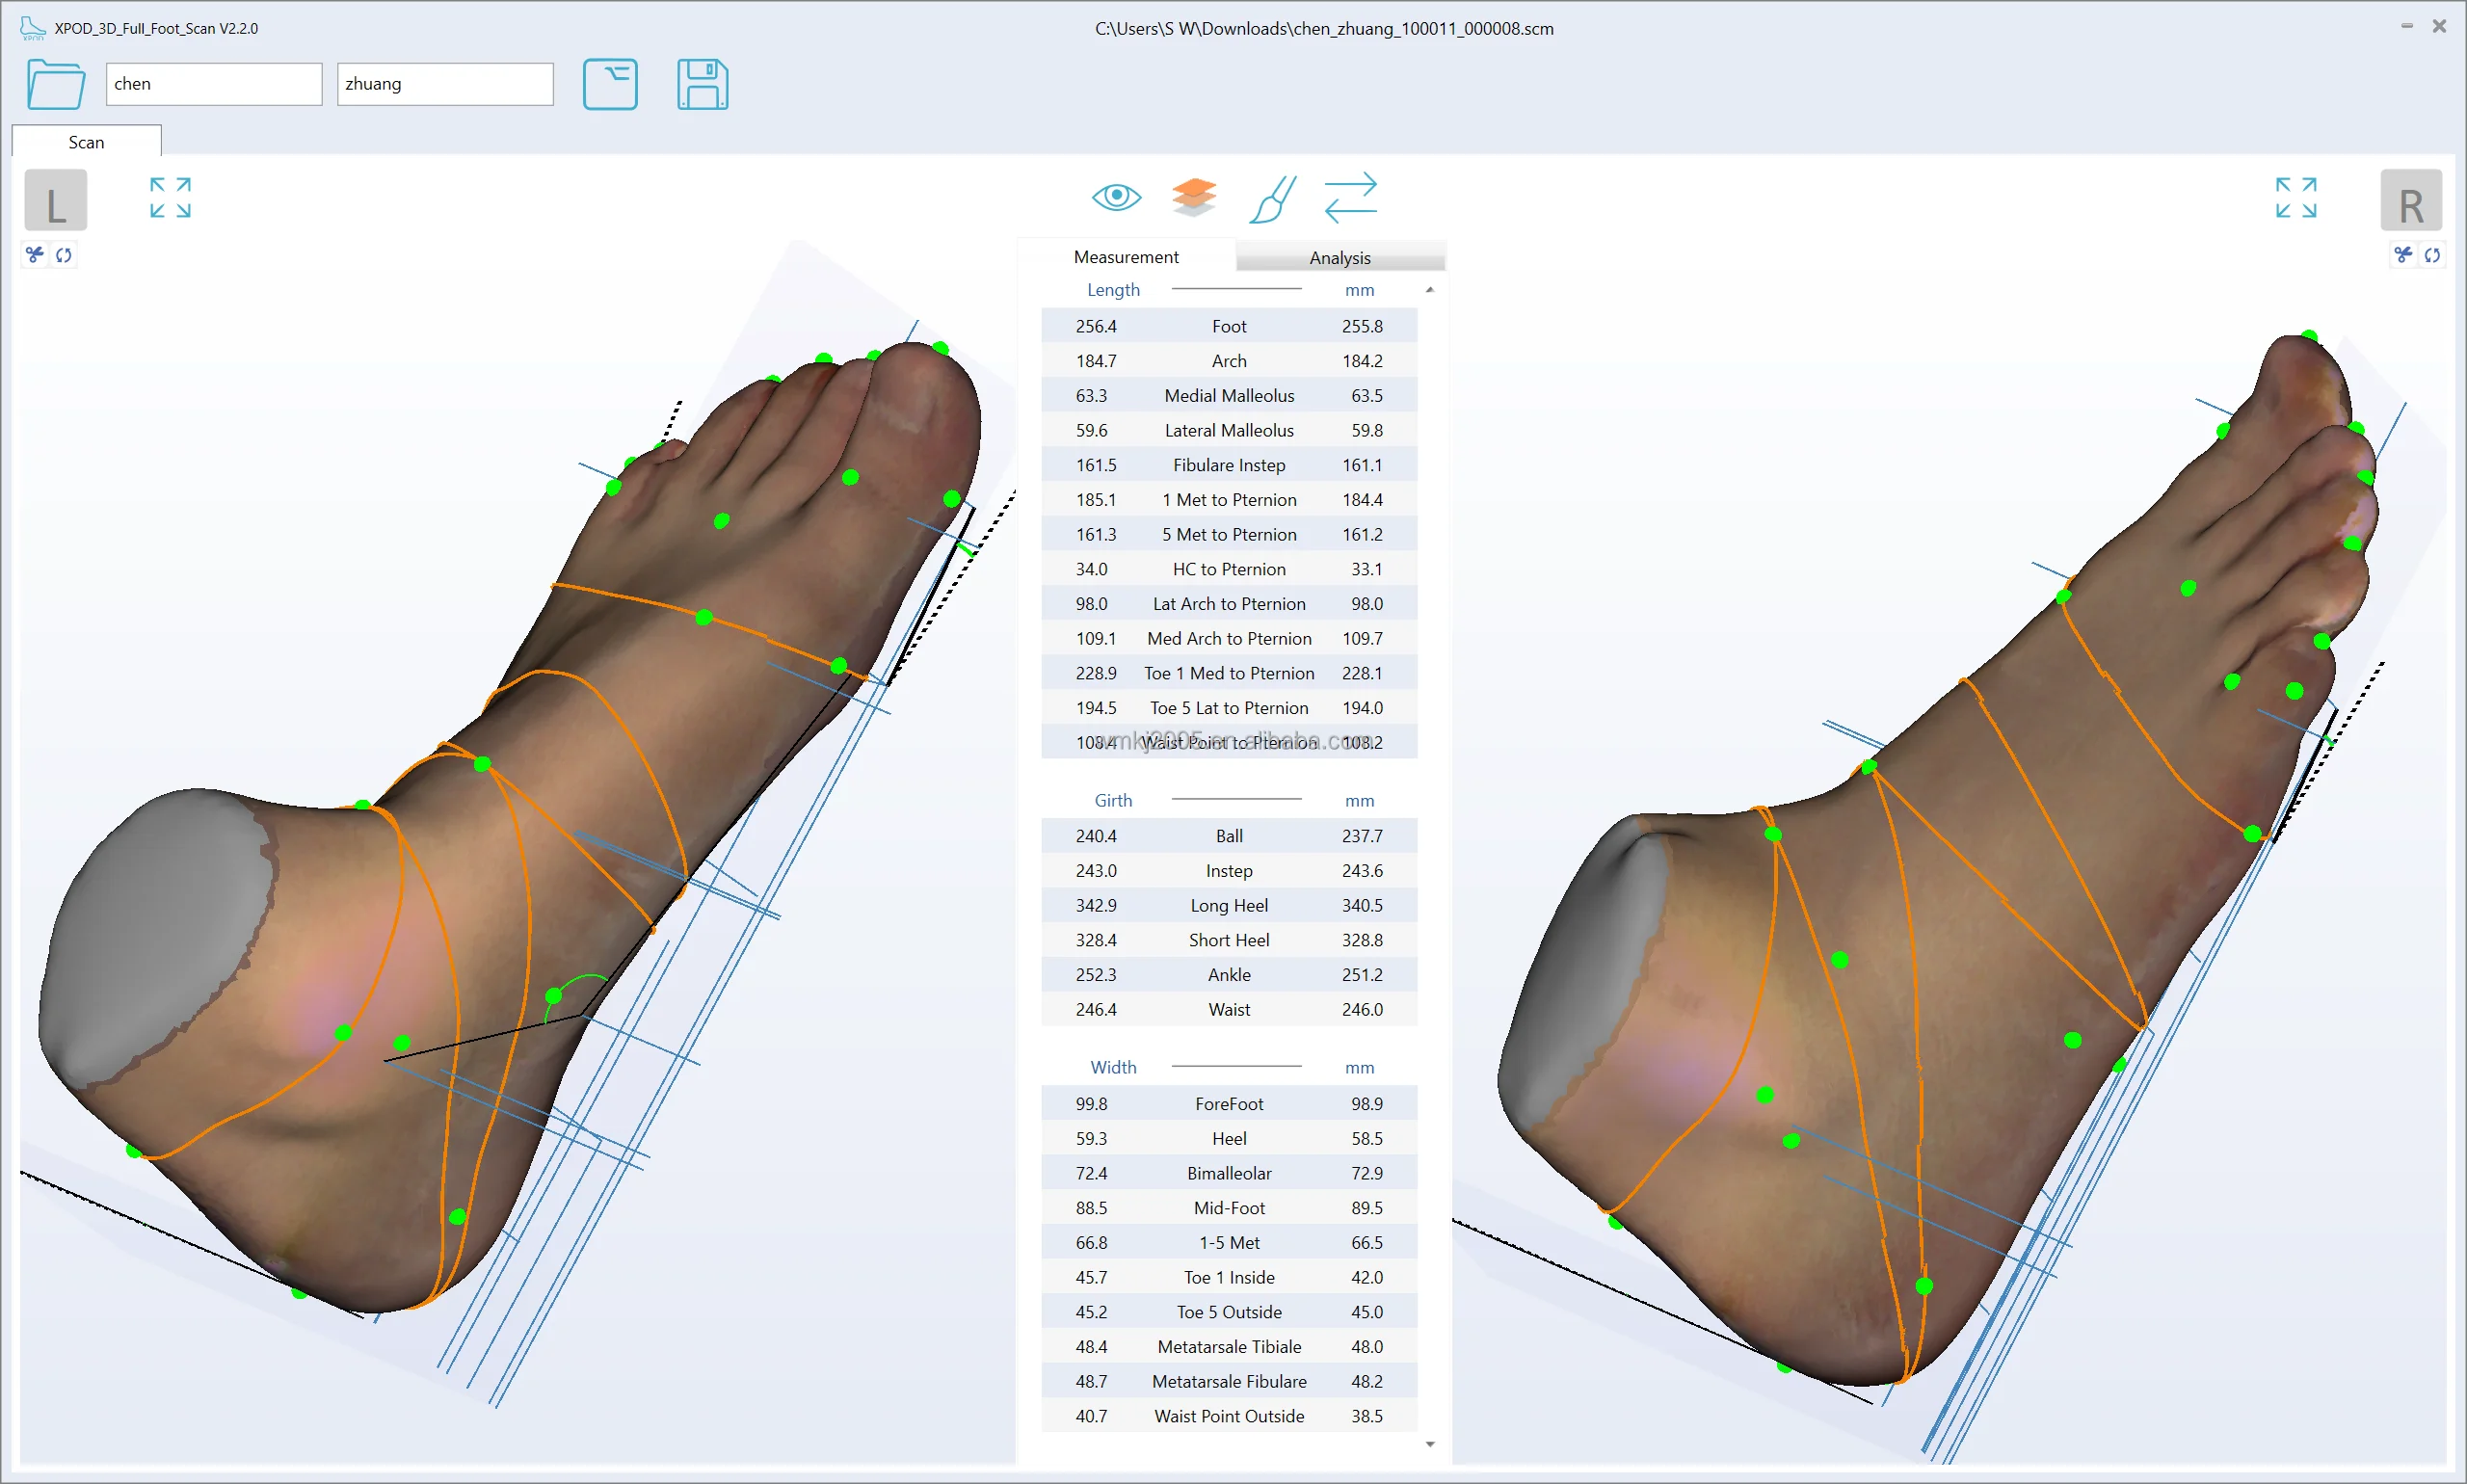The height and width of the screenshot is (1484, 2467).
Task: Click the first name field containing chen
Action: click(x=213, y=84)
